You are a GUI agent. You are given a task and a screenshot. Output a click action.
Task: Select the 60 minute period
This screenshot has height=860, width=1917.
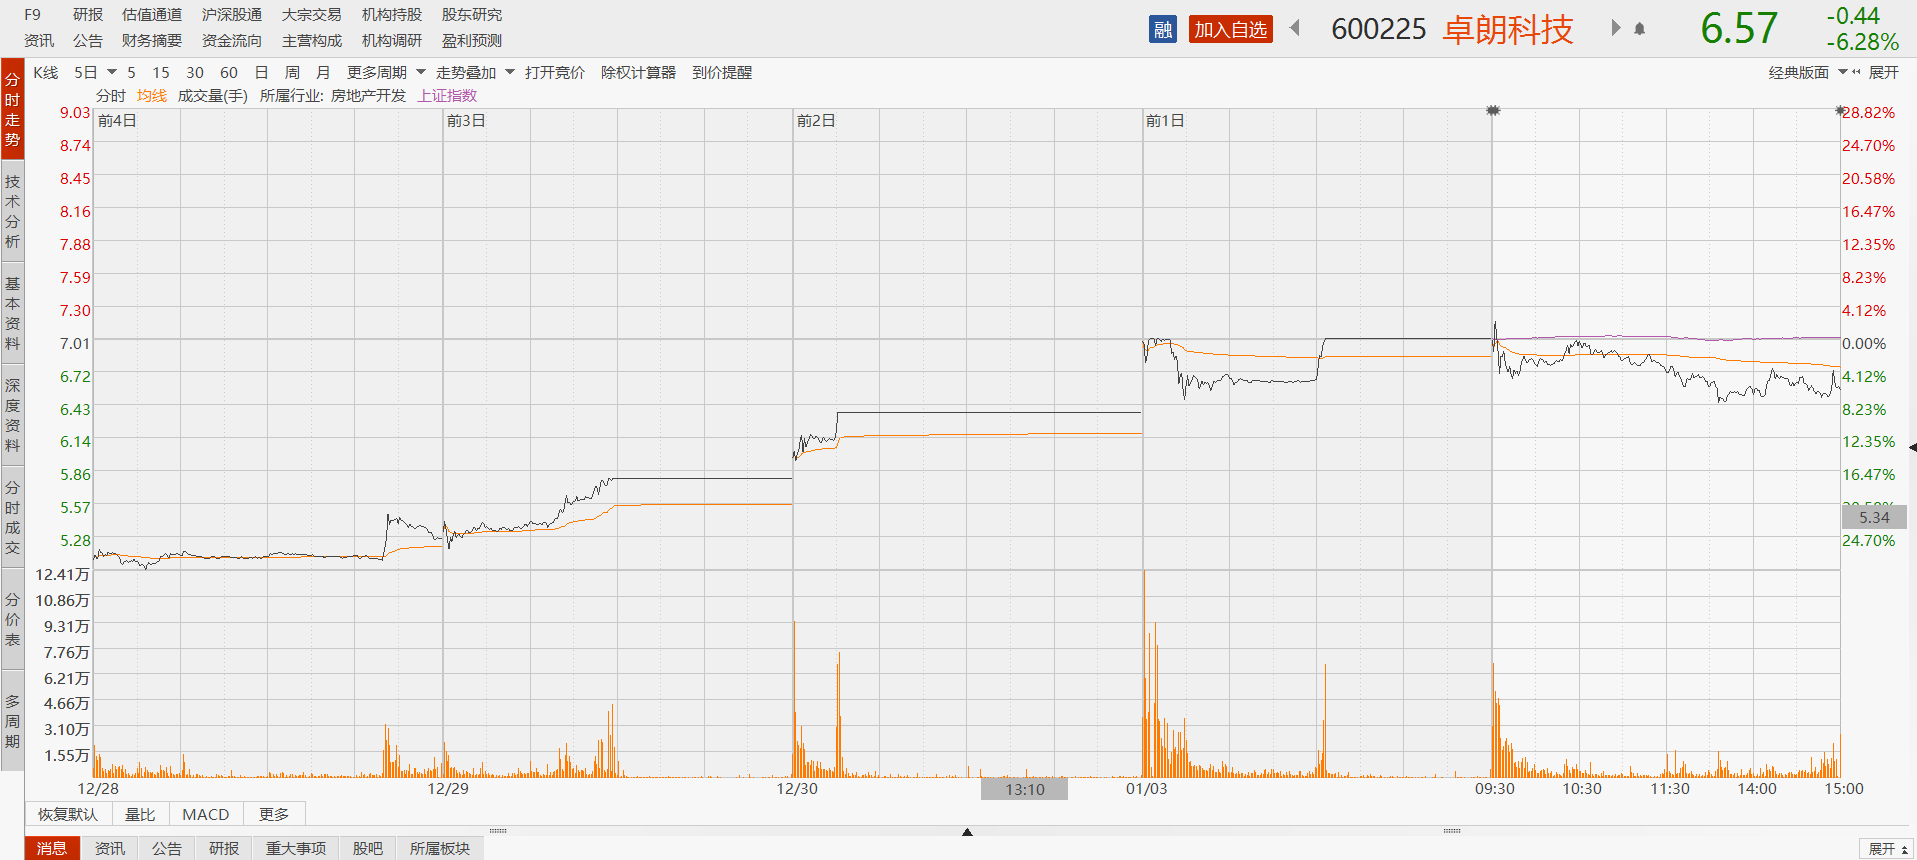tap(229, 73)
